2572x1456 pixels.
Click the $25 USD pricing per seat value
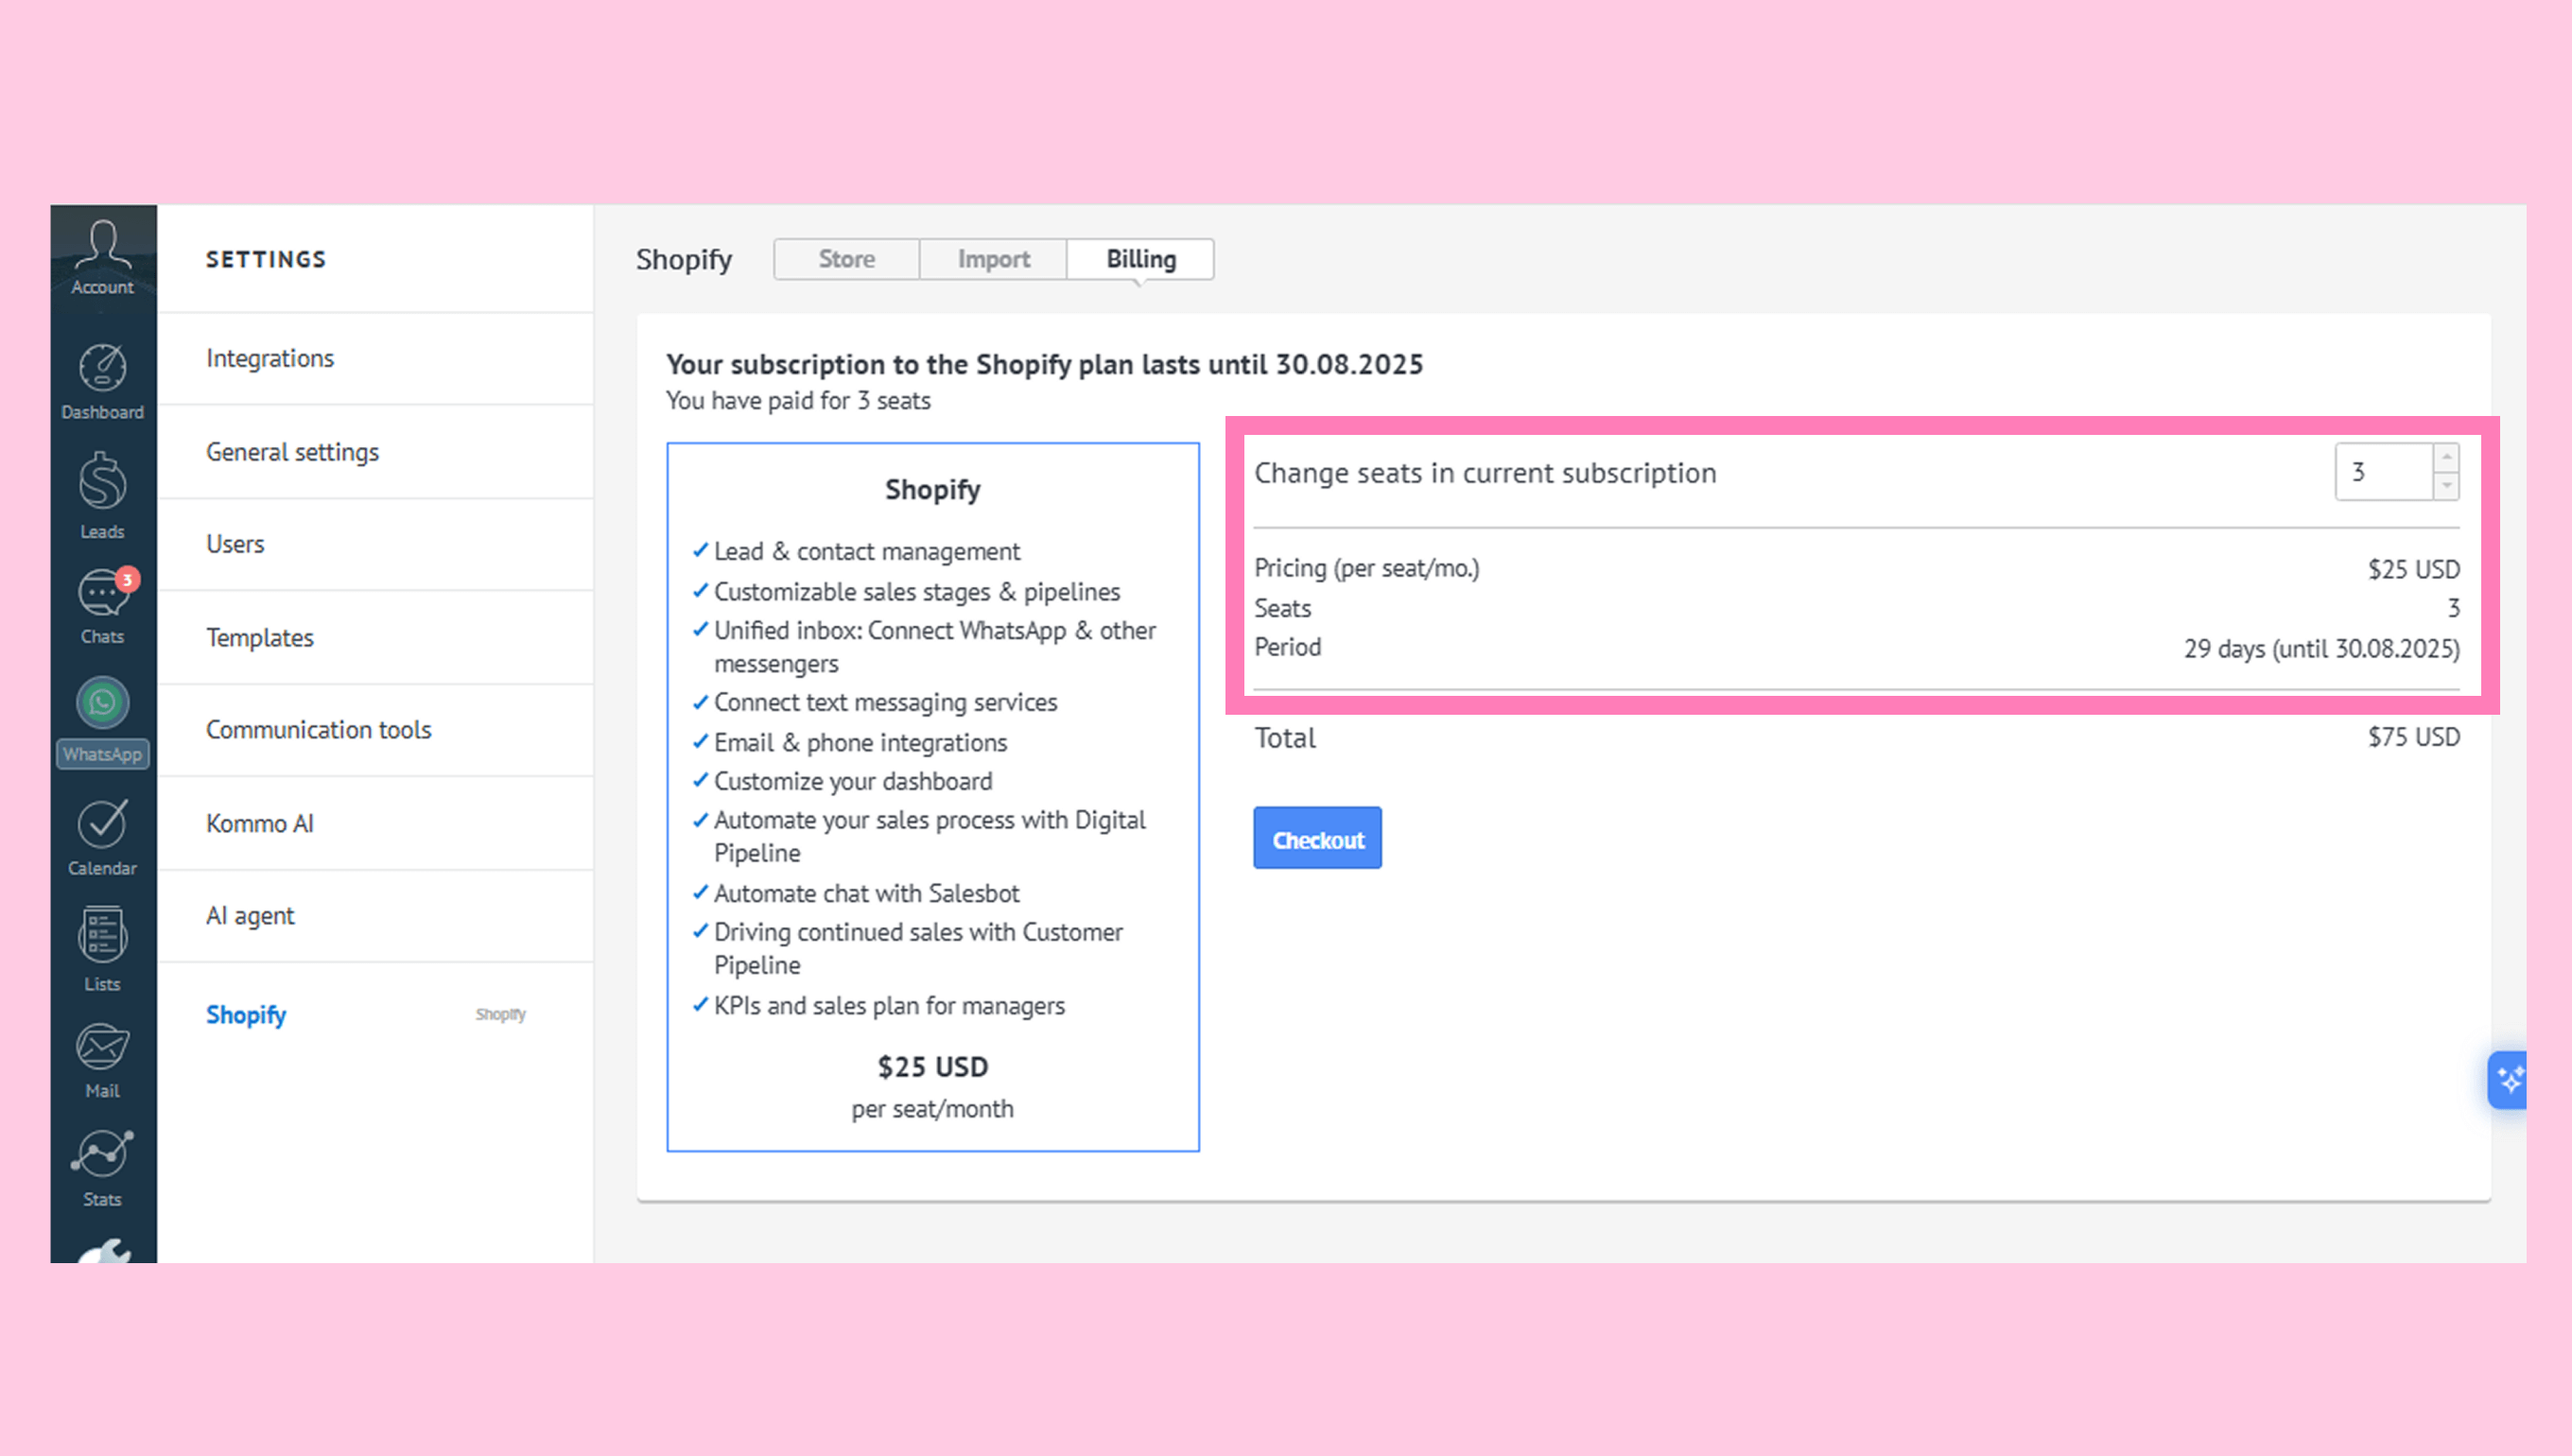(2413, 569)
